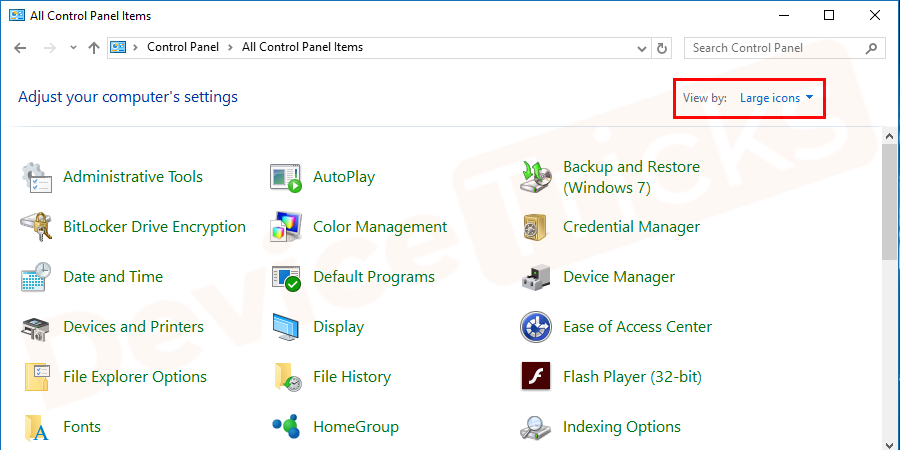Open the Fonts link
The width and height of the screenshot is (900, 450).
tap(82, 427)
